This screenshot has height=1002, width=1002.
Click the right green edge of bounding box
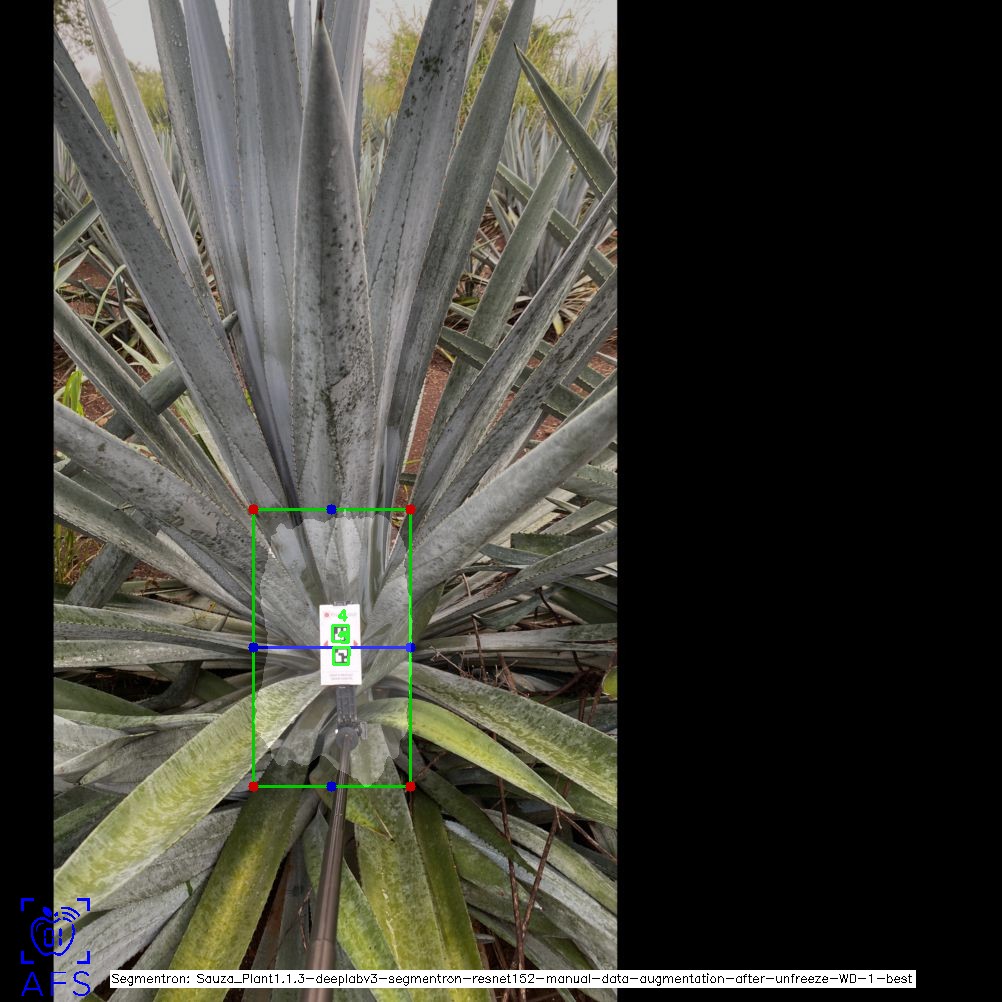coord(410,580)
